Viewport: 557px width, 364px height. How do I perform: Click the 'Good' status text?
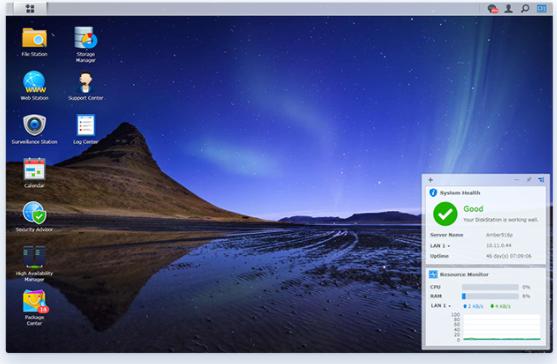473,209
